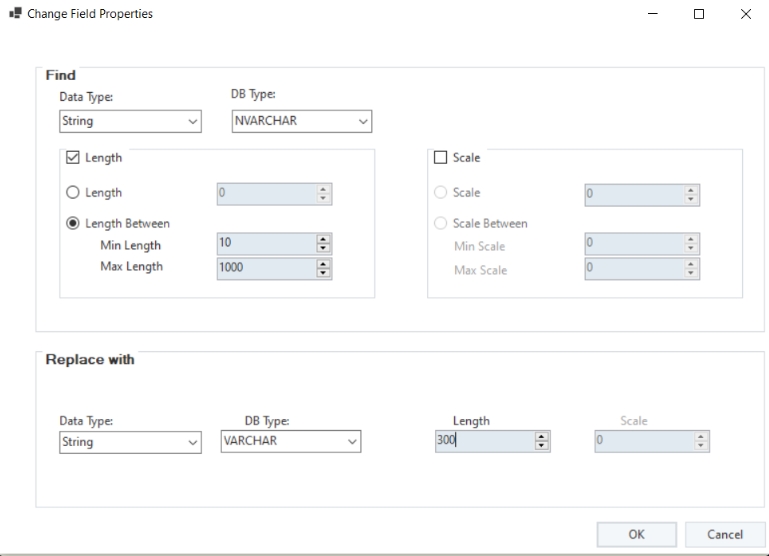This screenshot has height=556, width=769.
Task: Decrease Replace with Length using down arrow
Action: 541,445
